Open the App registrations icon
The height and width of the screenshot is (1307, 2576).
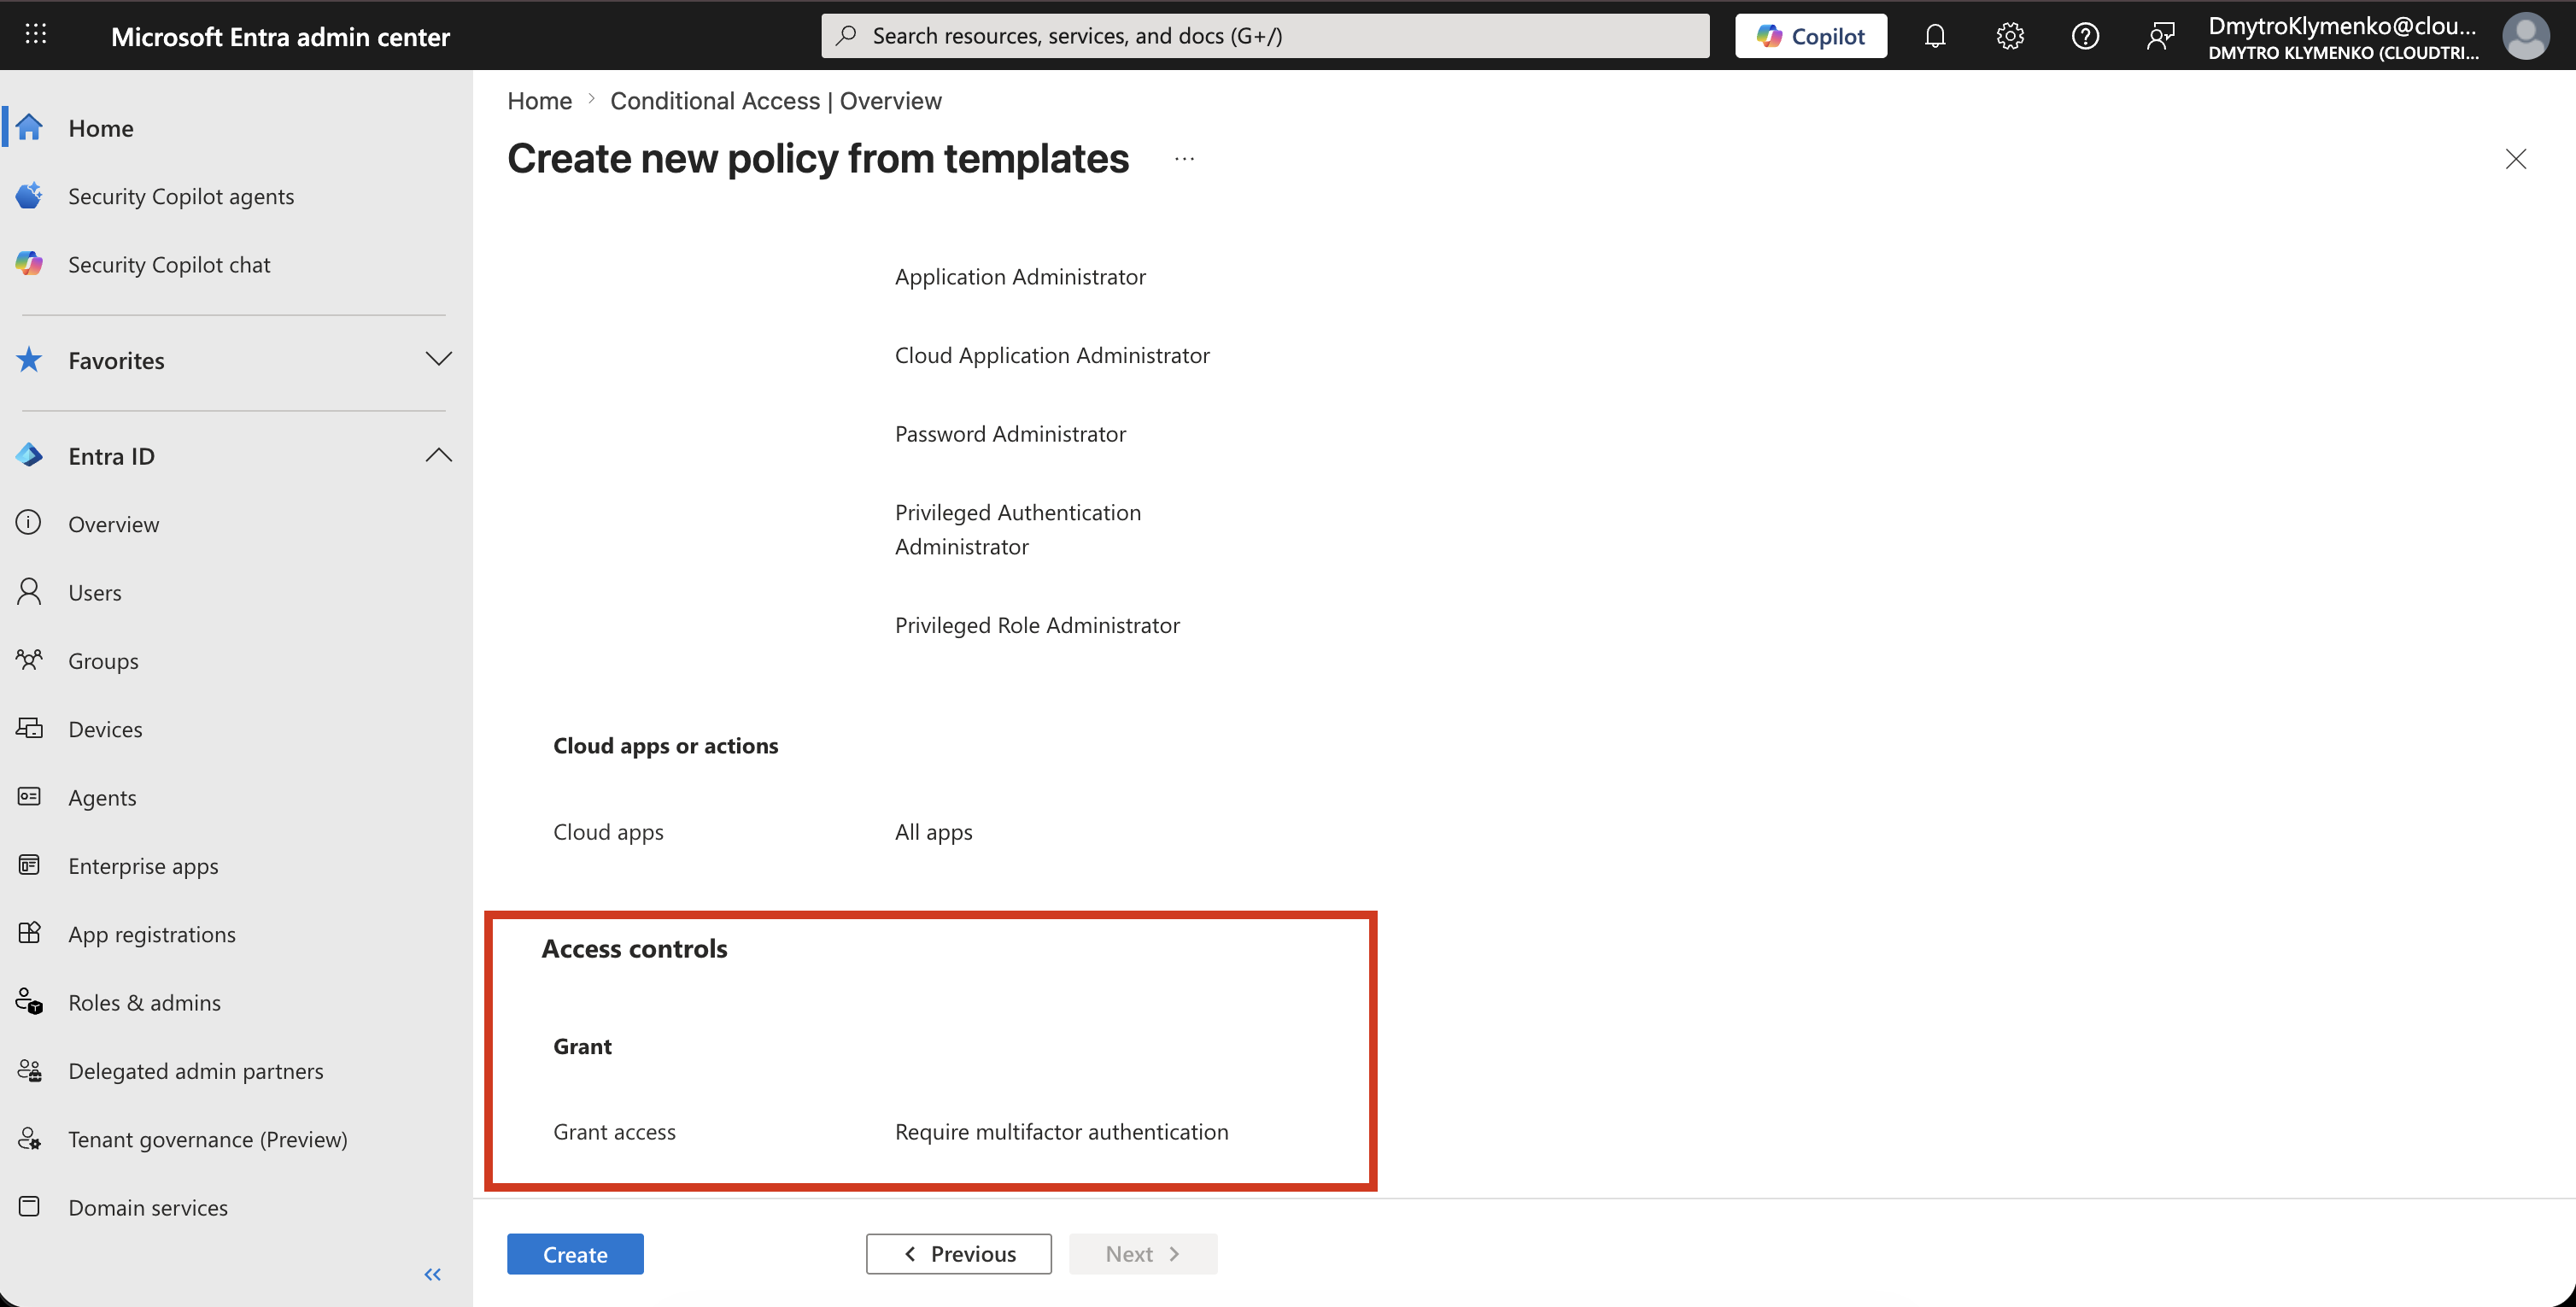coord(29,933)
